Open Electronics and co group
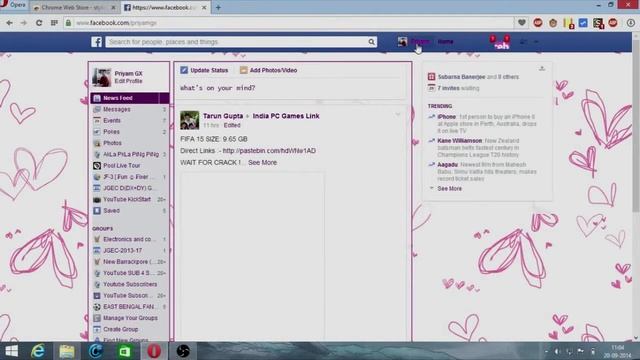The image size is (640, 360). point(129,239)
